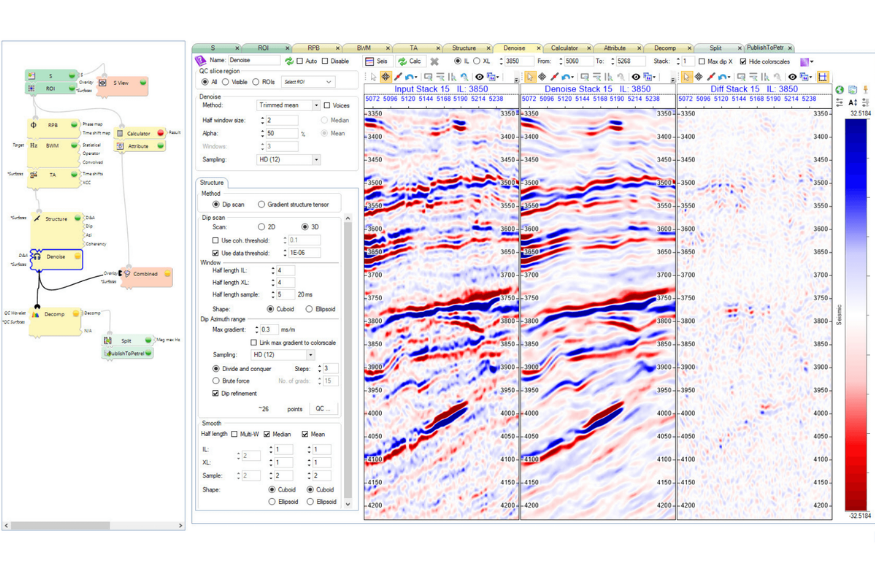Open the Denoise Method dropdown

(x=288, y=105)
